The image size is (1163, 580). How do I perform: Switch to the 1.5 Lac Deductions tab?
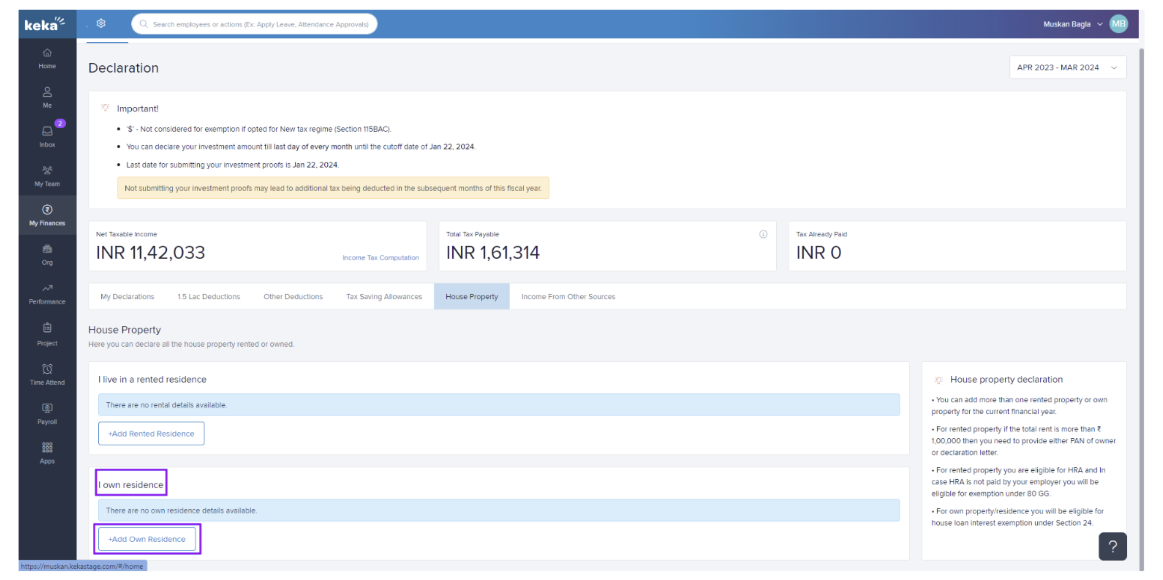(208, 297)
